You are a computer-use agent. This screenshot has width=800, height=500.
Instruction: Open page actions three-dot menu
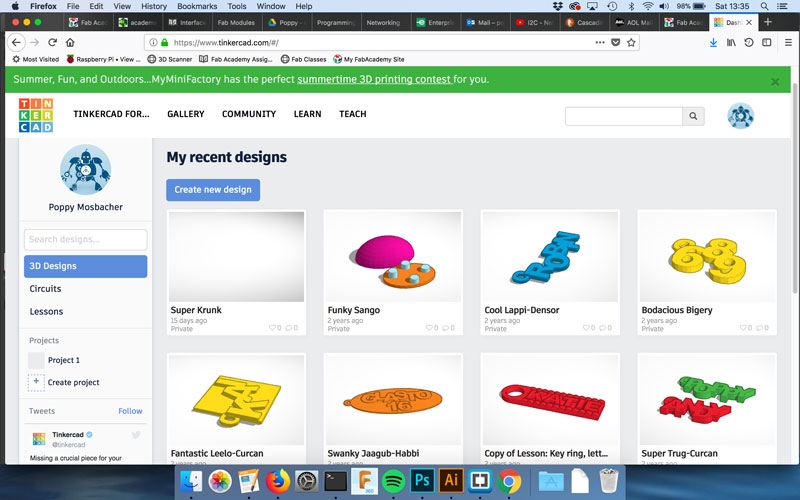(599, 42)
